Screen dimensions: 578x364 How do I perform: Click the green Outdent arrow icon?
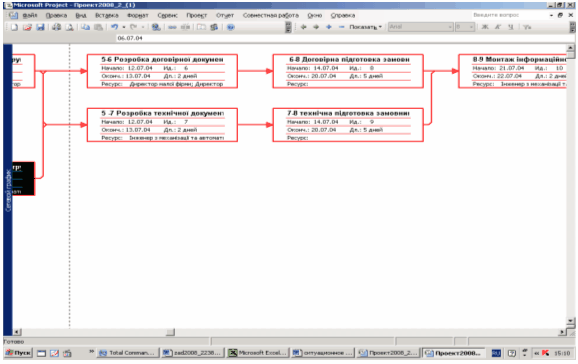303,27
